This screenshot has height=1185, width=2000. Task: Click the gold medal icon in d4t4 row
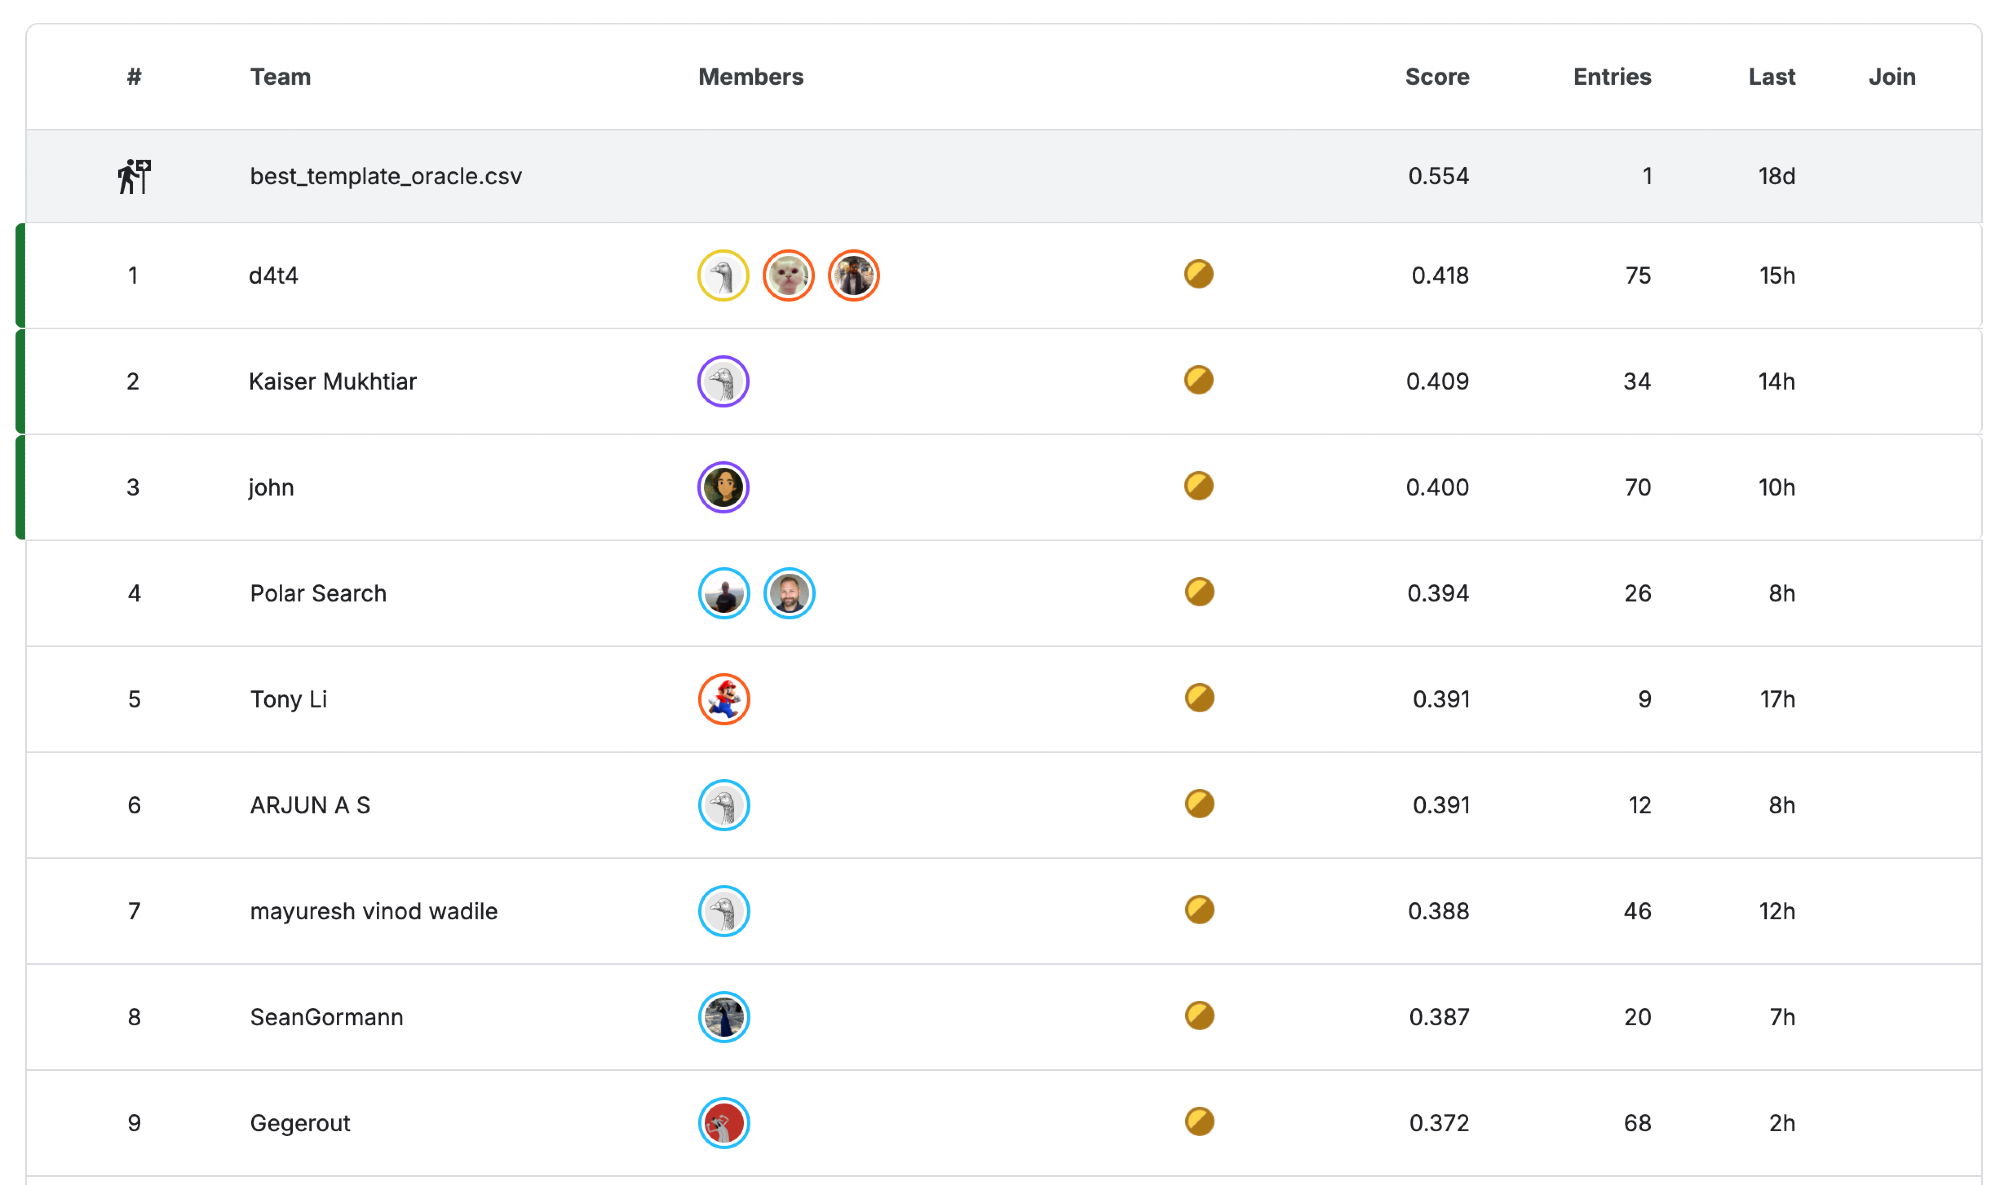click(x=1198, y=274)
